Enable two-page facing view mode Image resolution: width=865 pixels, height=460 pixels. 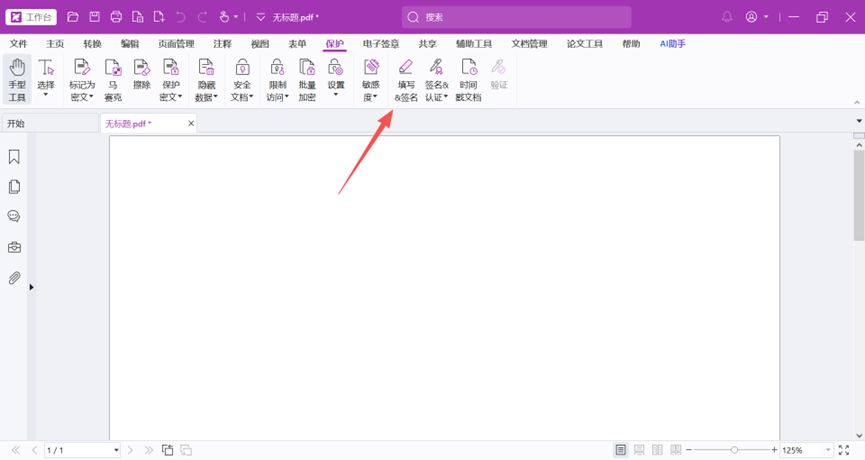tap(657, 450)
